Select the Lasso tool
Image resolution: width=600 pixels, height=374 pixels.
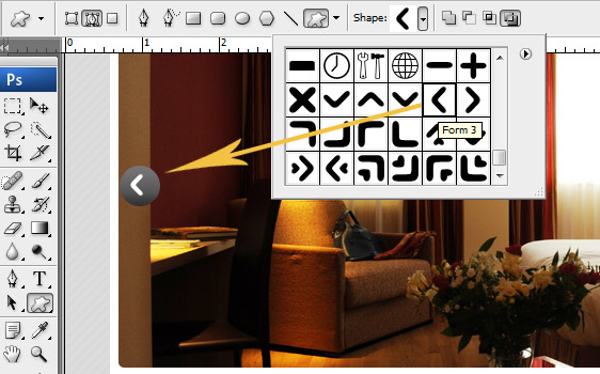(13, 129)
